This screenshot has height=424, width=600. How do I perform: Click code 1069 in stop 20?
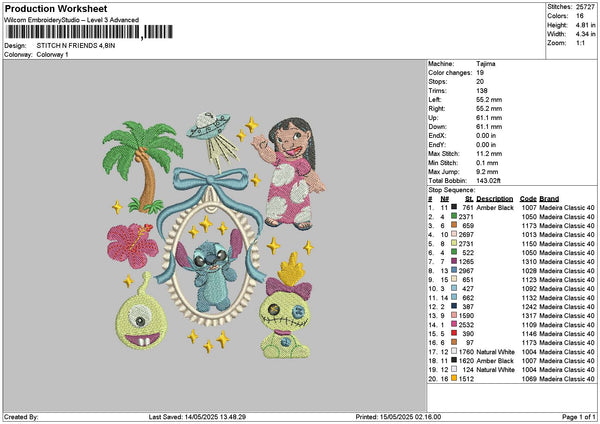pyautogui.click(x=529, y=379)
